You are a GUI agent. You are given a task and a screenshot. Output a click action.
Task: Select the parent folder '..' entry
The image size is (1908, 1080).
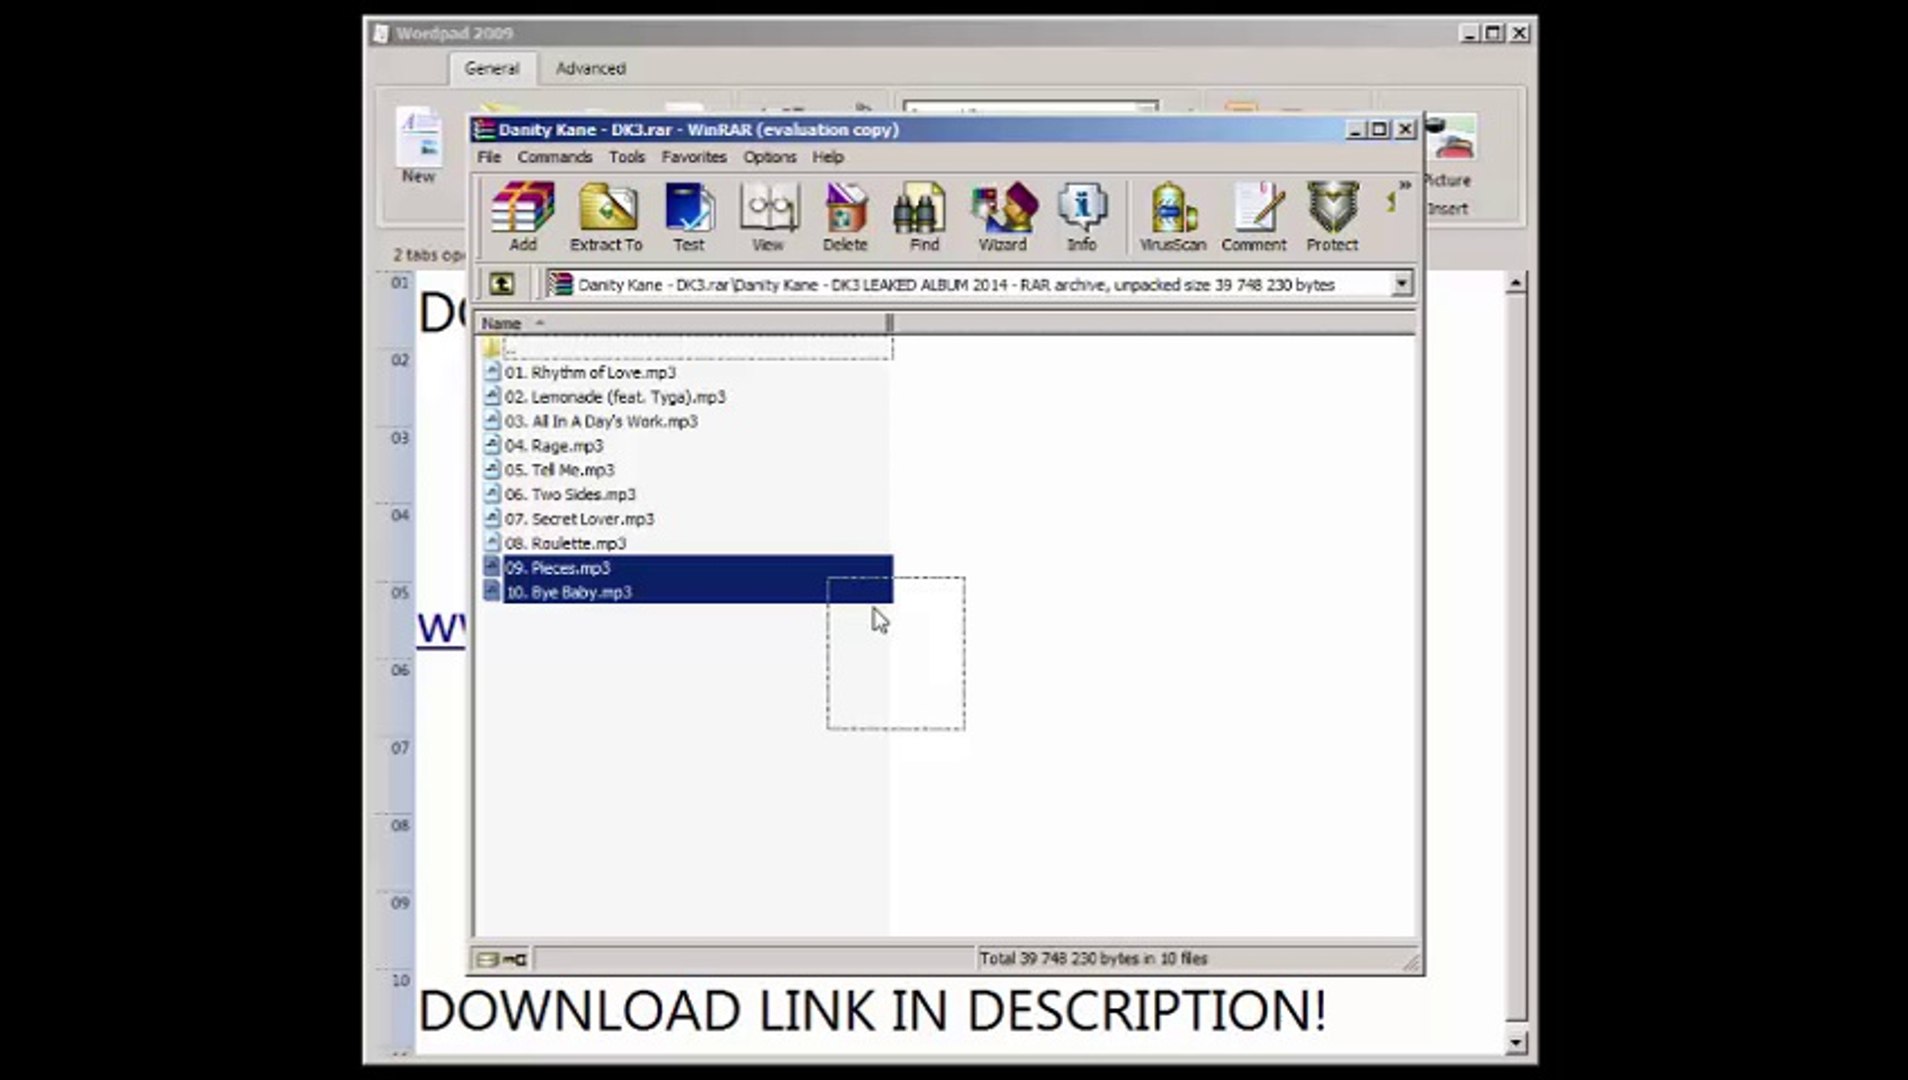pyautogui.click(x=688, y=348)
